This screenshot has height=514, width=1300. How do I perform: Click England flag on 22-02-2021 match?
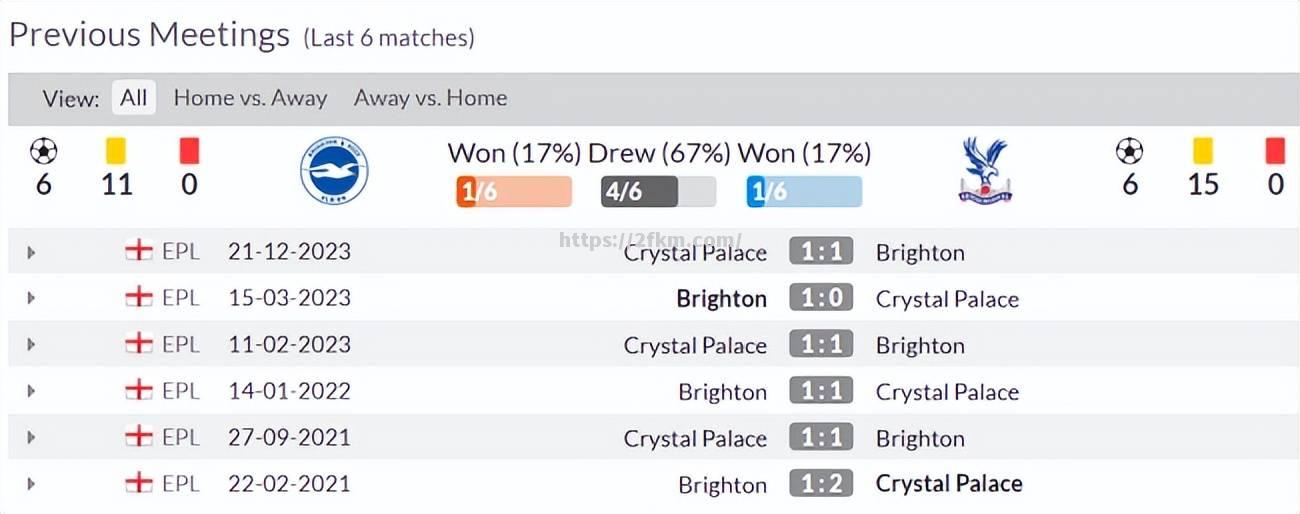(139, 484)
